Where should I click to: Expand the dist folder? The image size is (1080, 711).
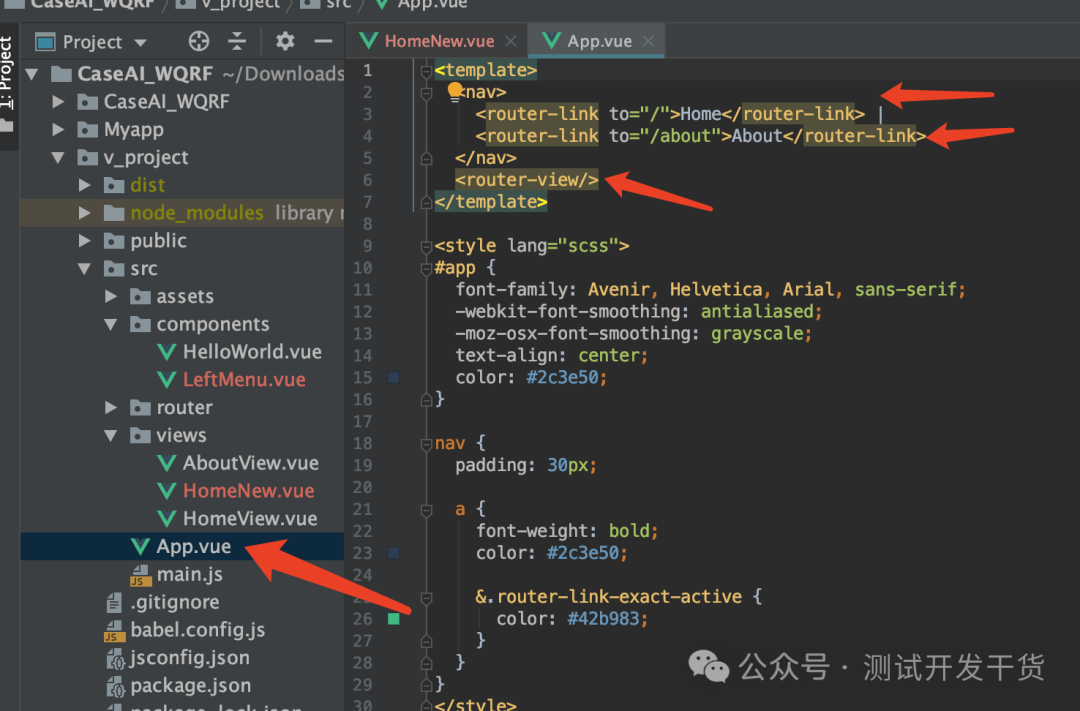[84, 185]
